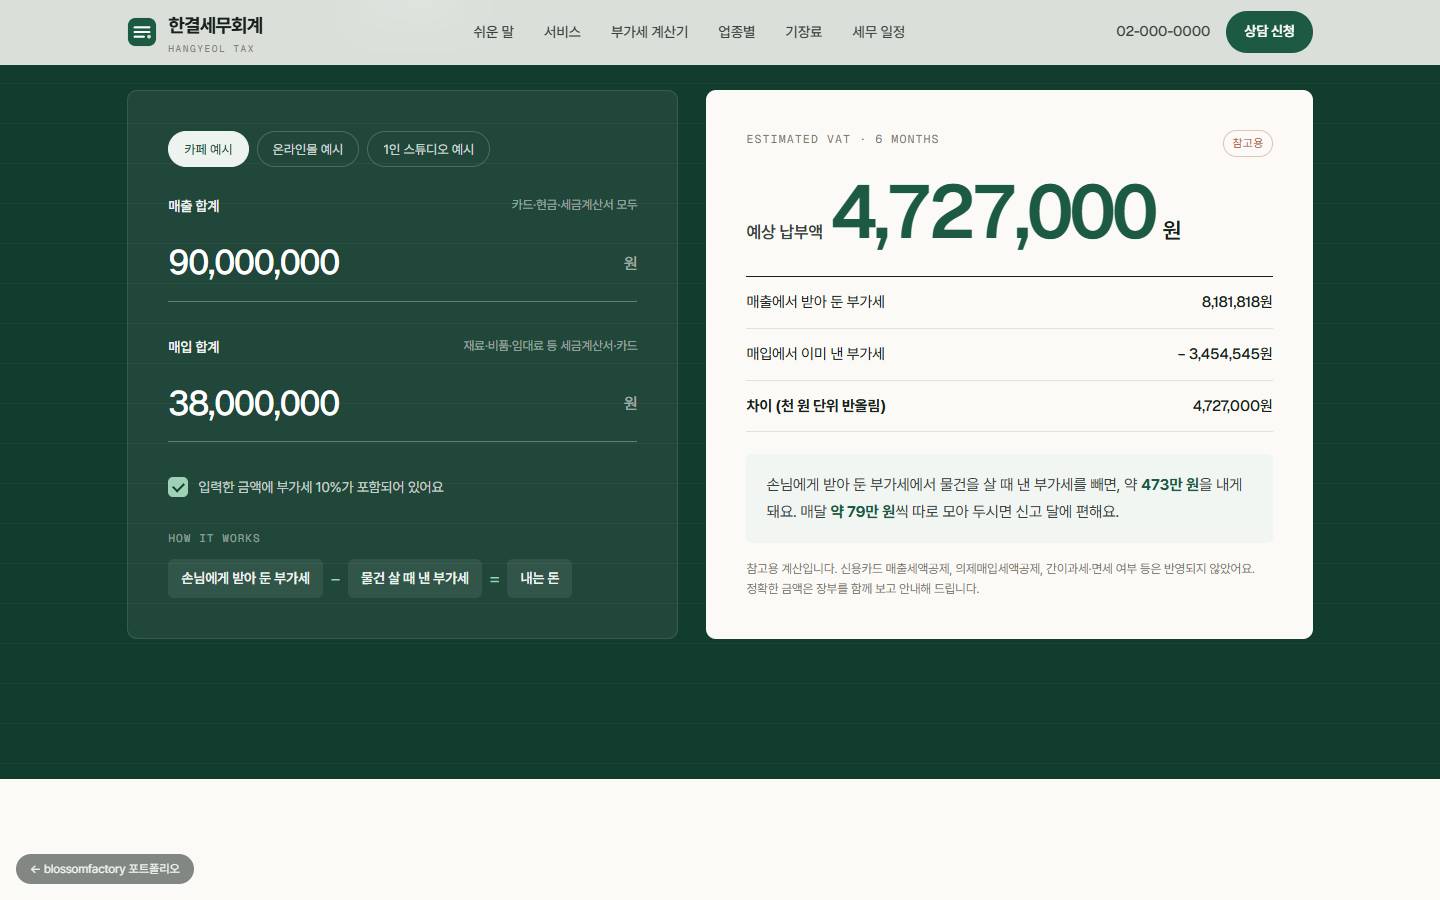Click the 재료·비품·임대료 등 세금계산서·카드 hint

click(x=550, y=346)
